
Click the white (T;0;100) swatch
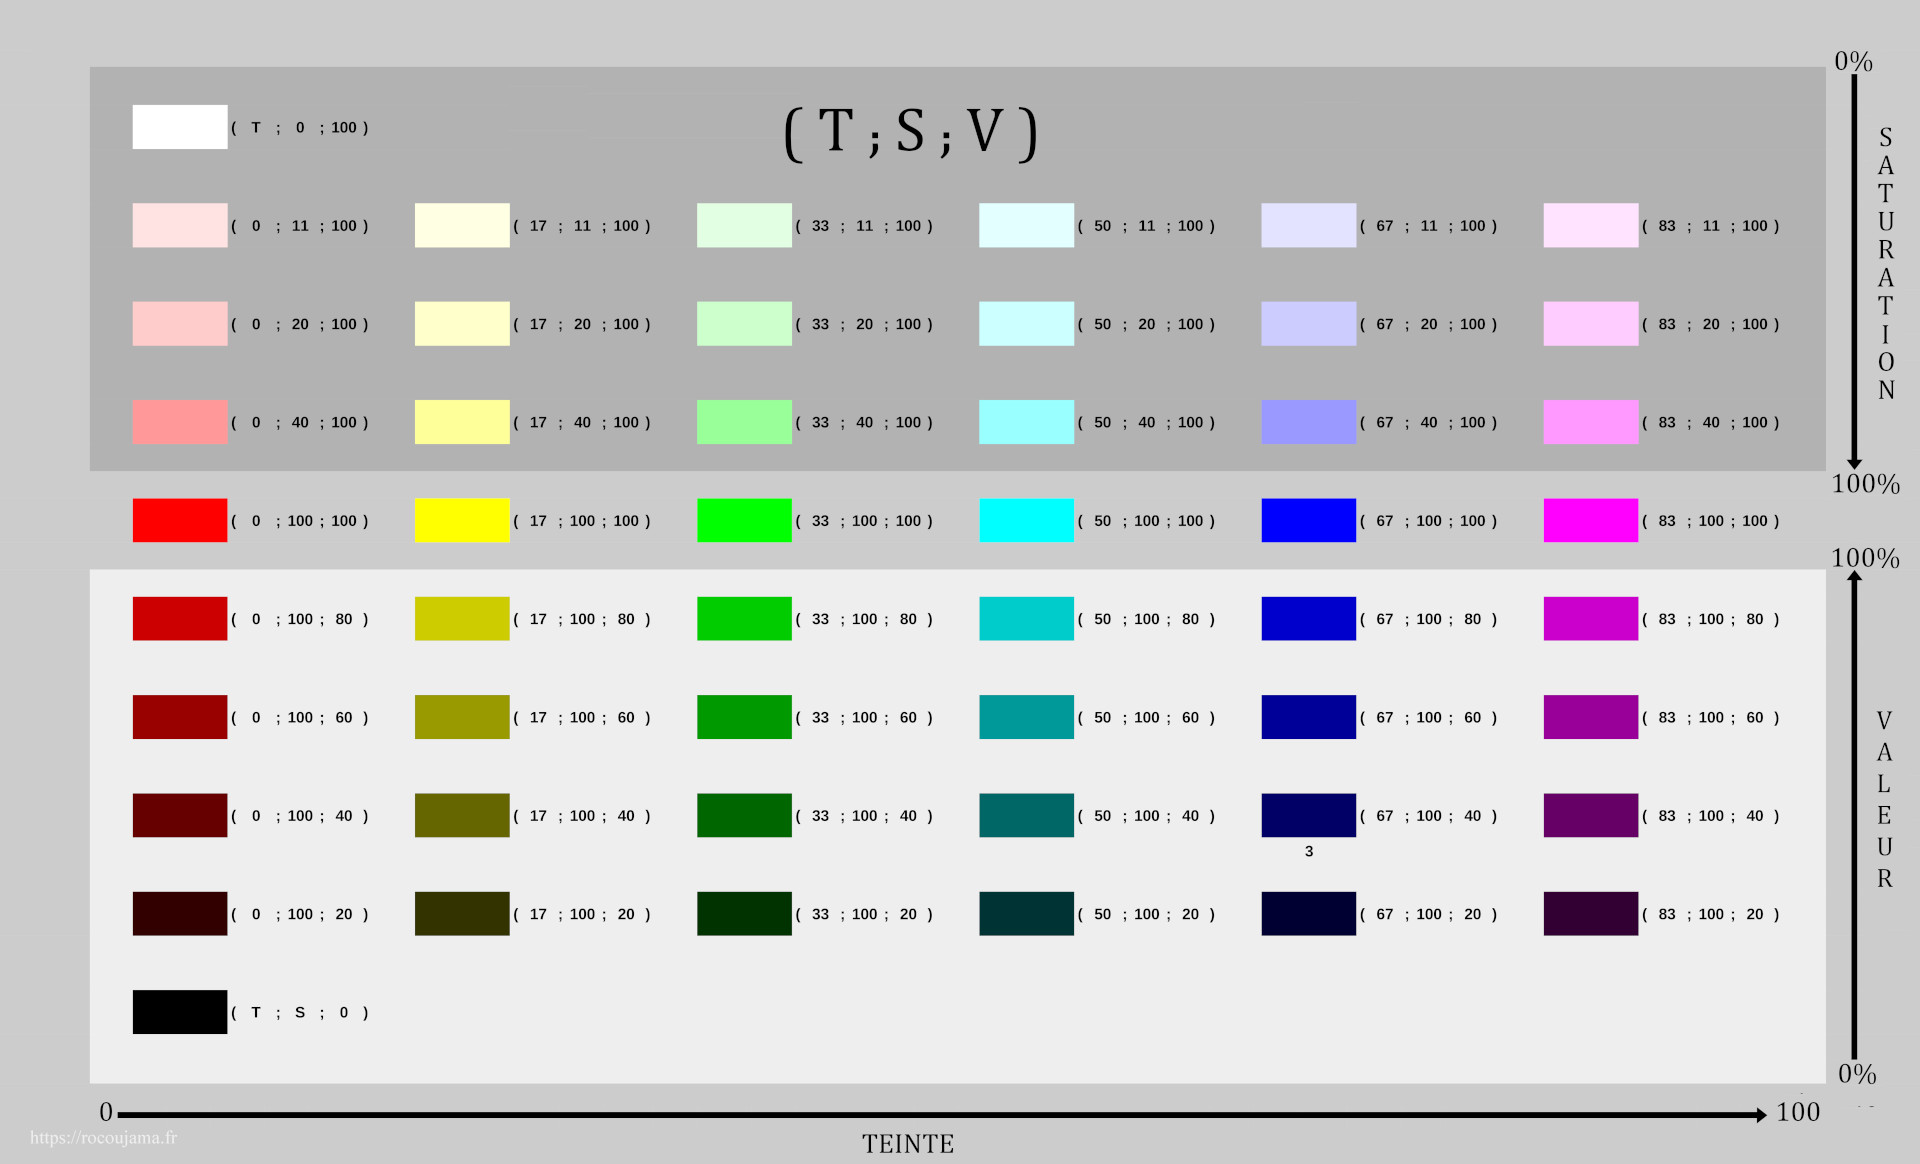coord(180,127)
